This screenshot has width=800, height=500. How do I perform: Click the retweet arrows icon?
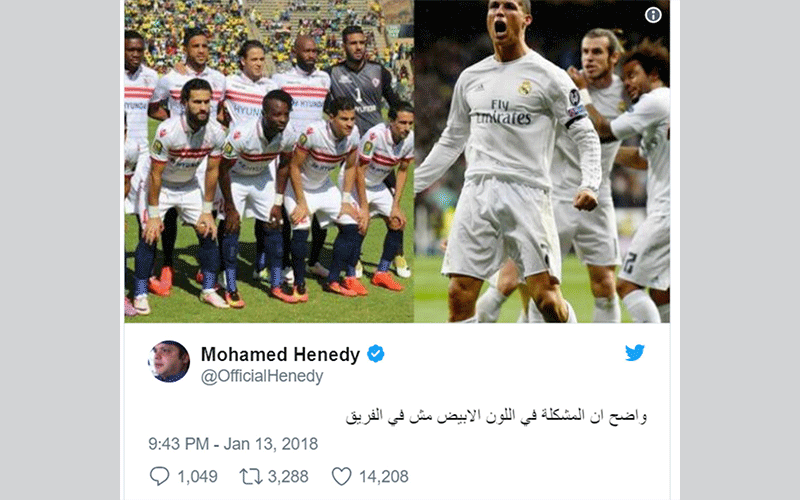pos(251,477)
